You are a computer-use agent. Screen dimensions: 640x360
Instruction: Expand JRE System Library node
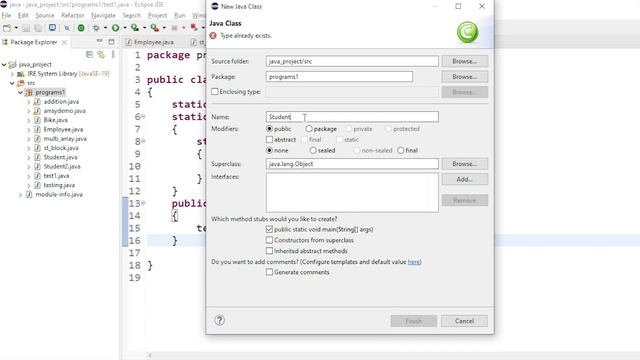point(12,74)
